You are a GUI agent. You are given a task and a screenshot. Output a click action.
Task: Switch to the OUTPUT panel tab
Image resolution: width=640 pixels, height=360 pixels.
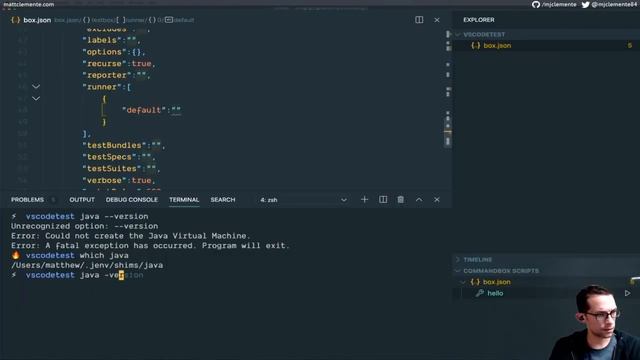point(82,200)
